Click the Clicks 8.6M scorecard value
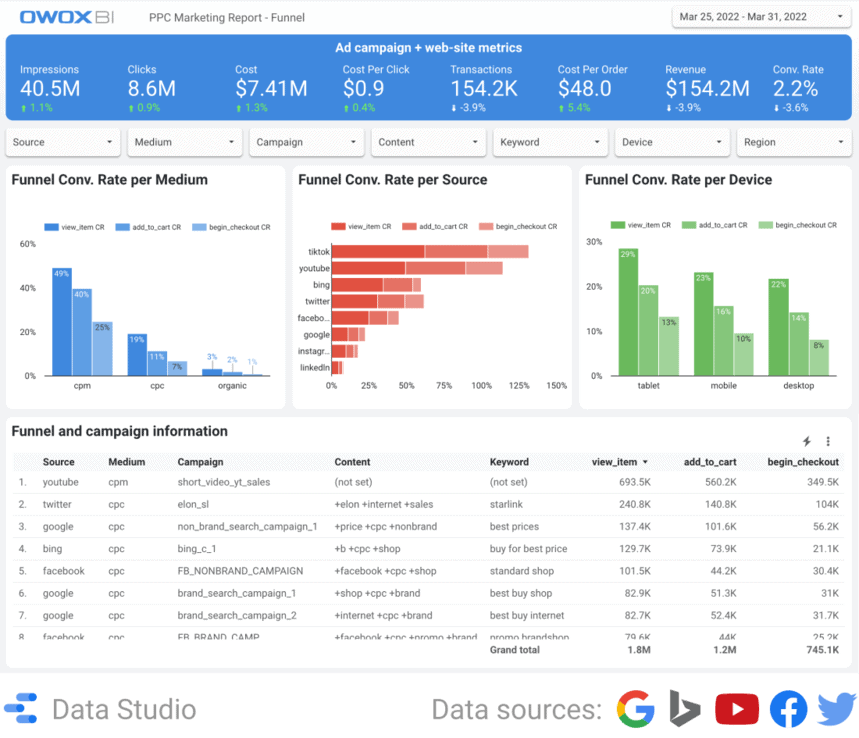 click(x=152, y=89)
